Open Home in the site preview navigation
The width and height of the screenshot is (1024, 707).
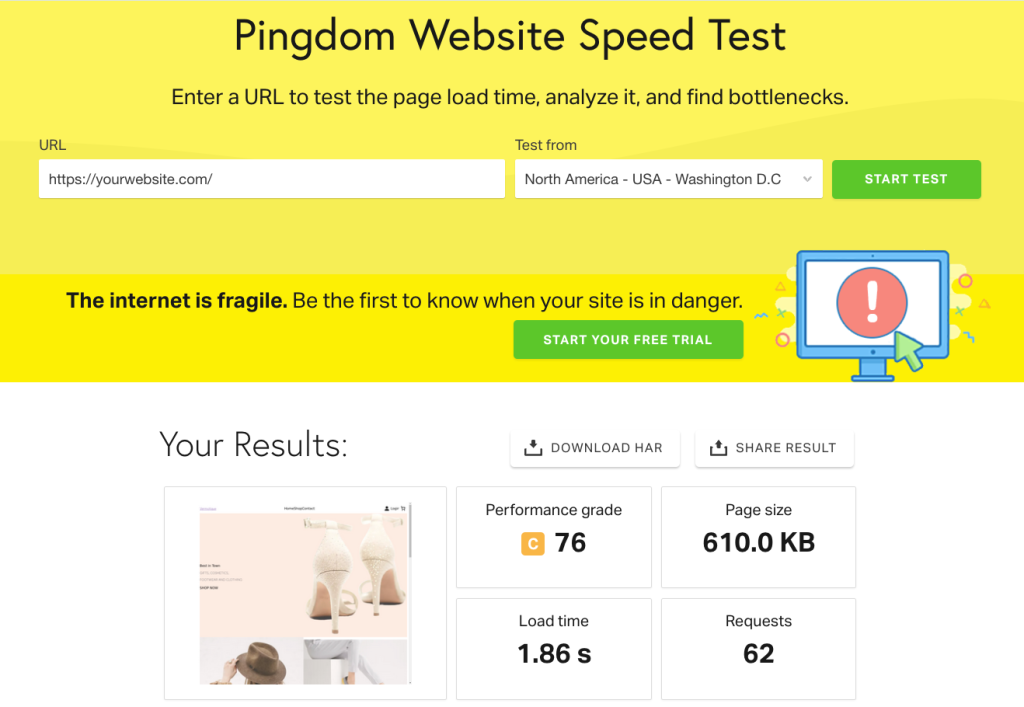click(x=286, y=508)
